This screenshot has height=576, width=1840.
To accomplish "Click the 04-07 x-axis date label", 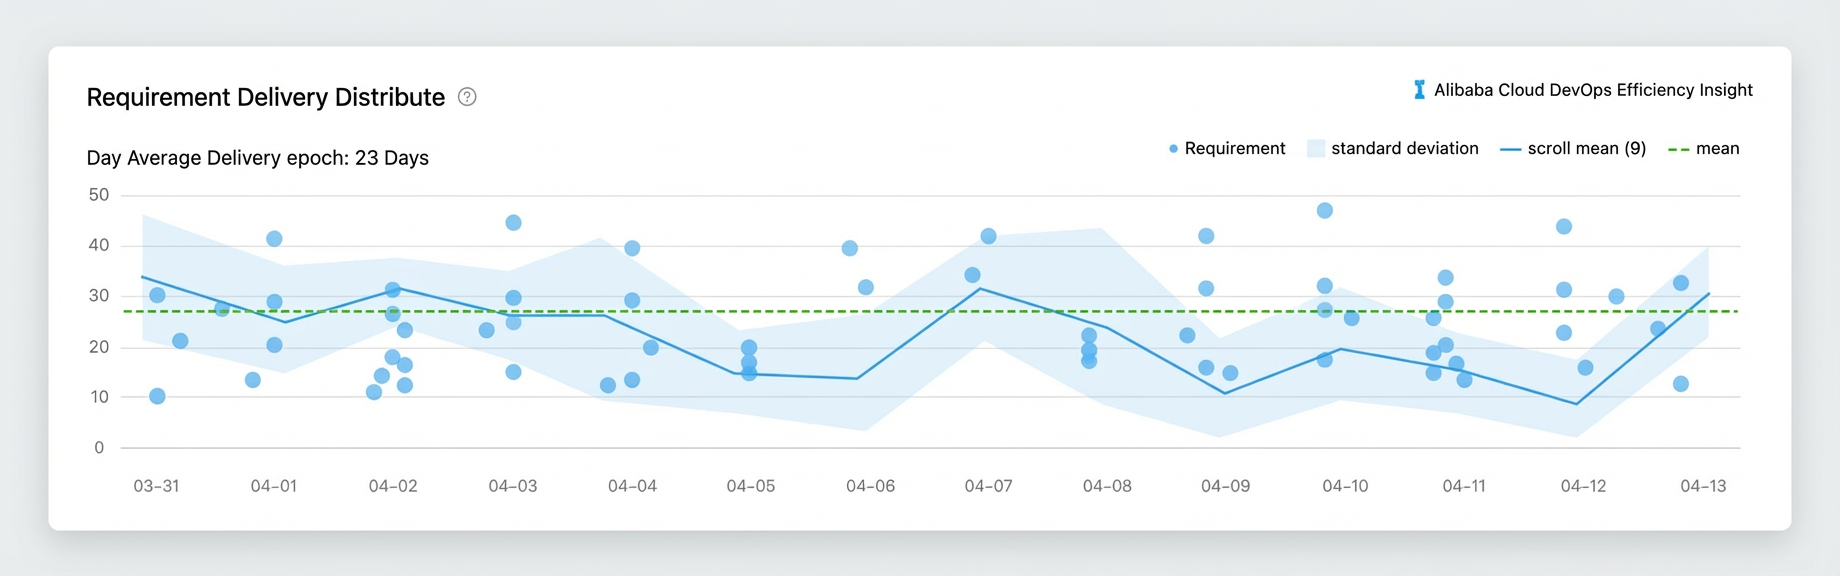I will pyautogui.click(x=988, y=486).
